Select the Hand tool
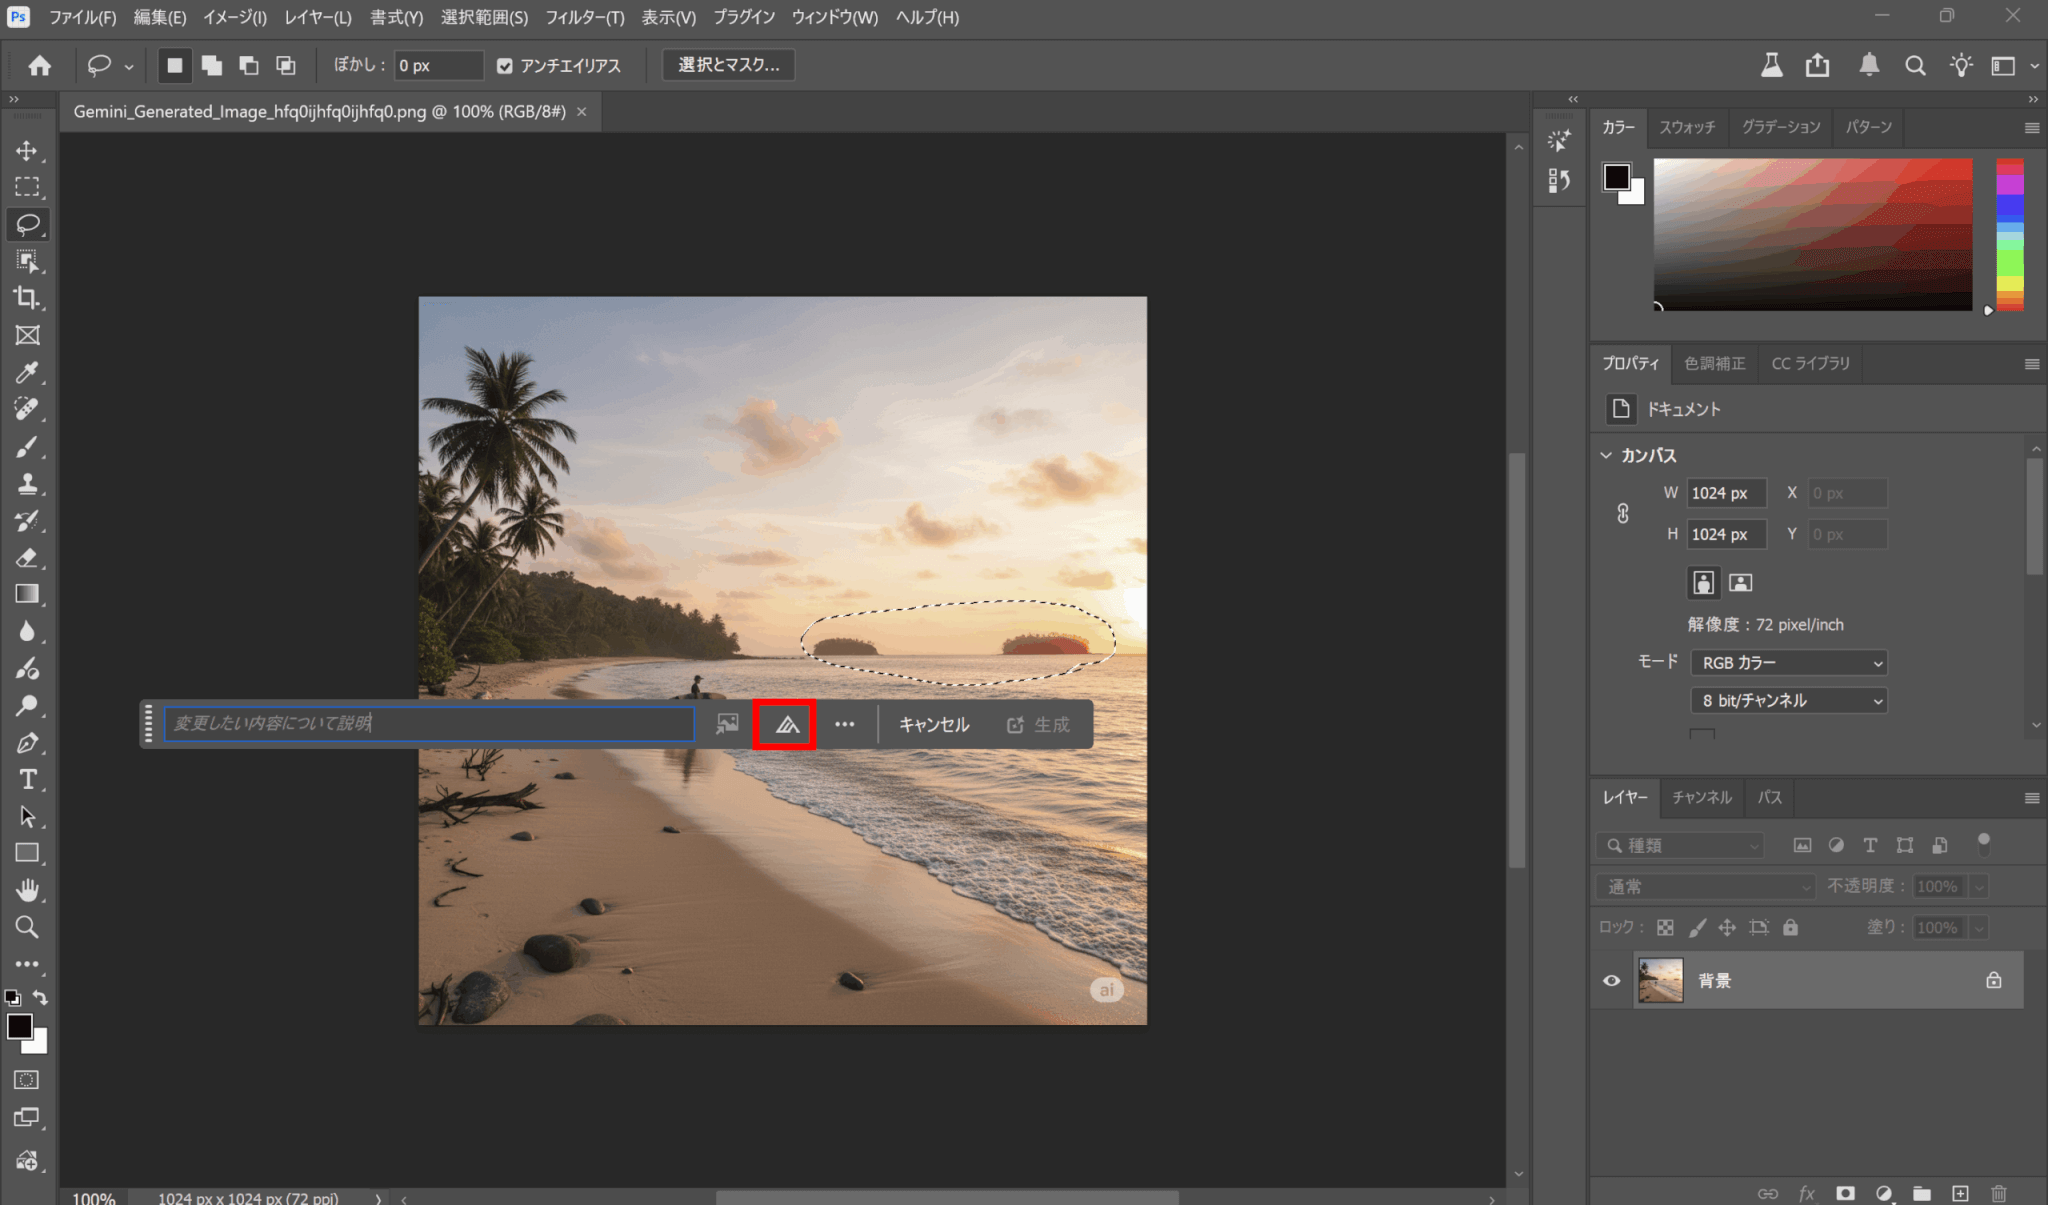Screen dimensions: 2048x1205 [27, 889]
